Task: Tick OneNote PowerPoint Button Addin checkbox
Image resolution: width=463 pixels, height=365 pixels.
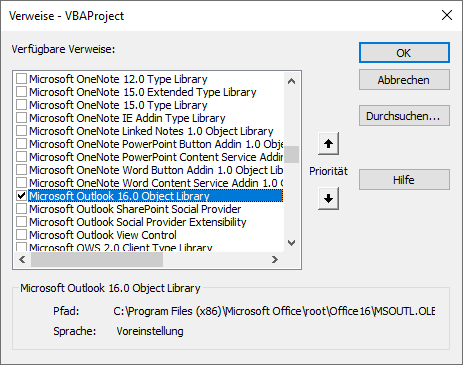Action: point(22,144)
